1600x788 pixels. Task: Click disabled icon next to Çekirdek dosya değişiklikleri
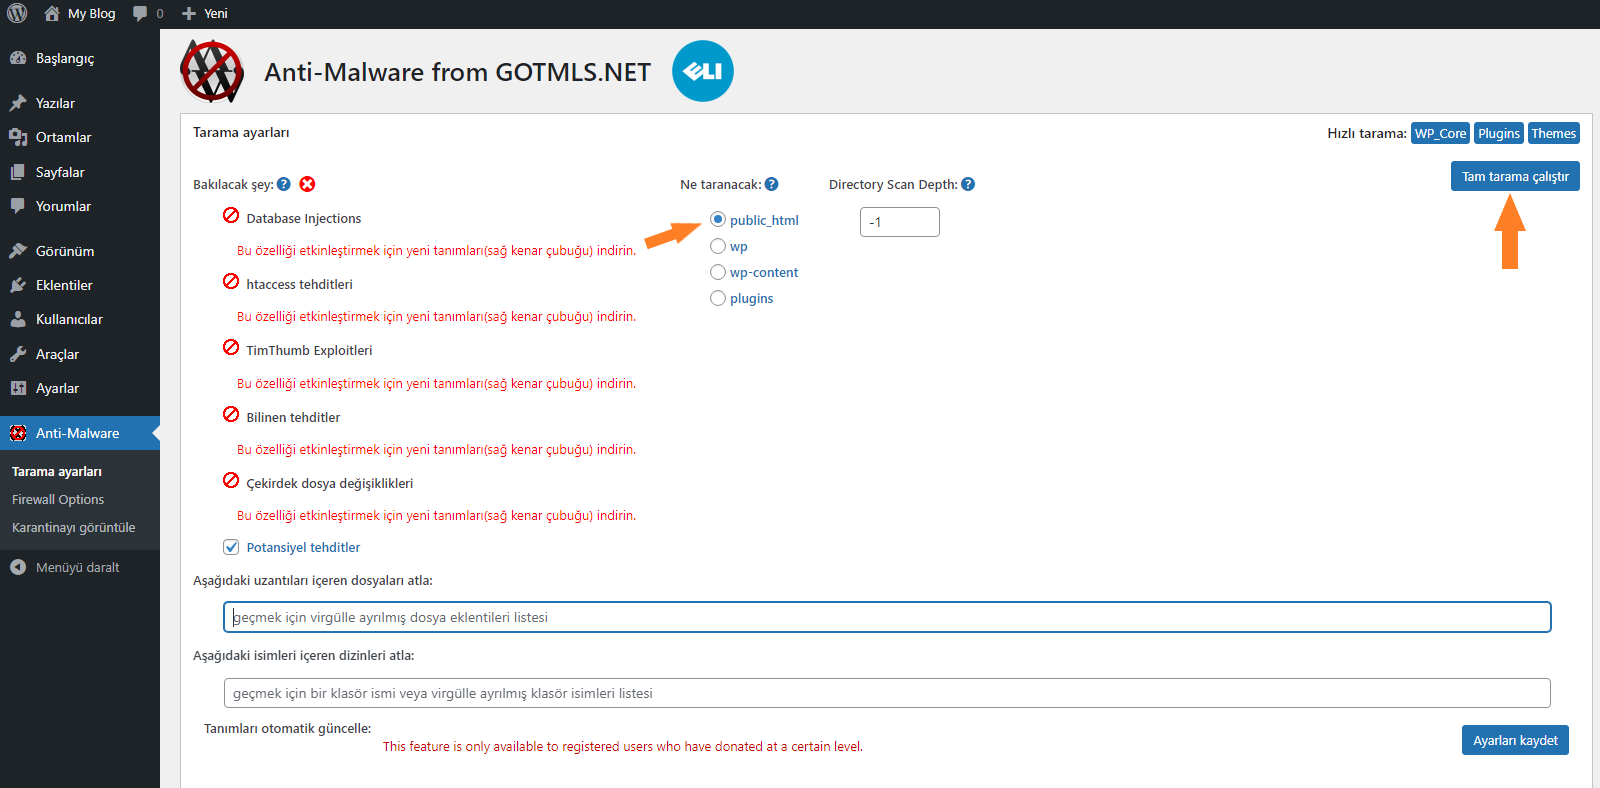coord(231,481)
